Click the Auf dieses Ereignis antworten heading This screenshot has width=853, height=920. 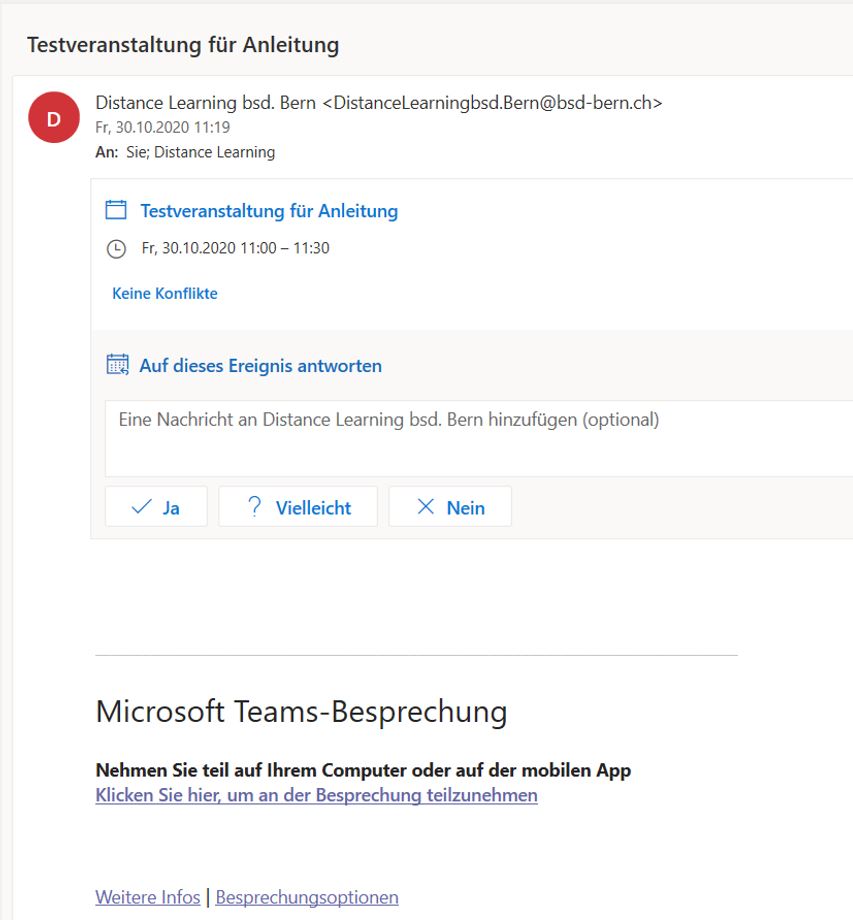click(x=260, y=366)
